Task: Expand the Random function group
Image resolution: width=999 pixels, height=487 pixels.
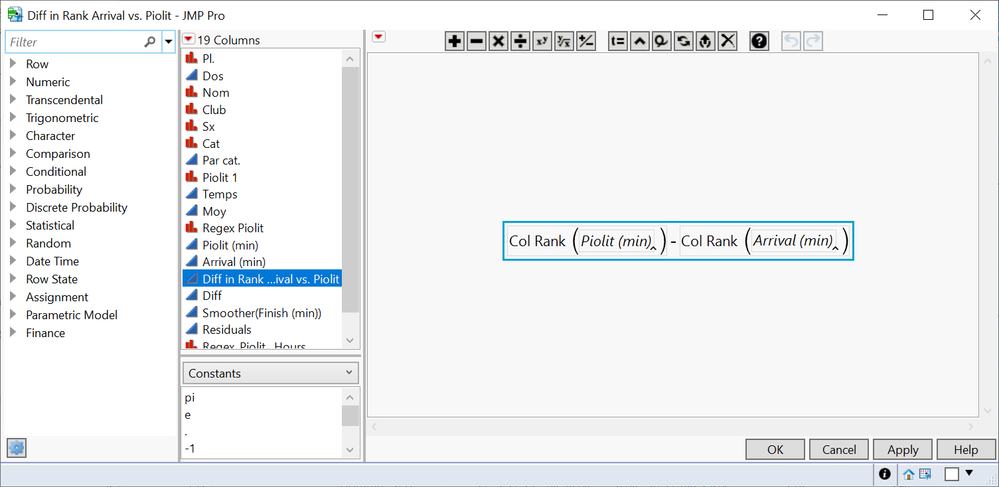Action: pos(13,244)
